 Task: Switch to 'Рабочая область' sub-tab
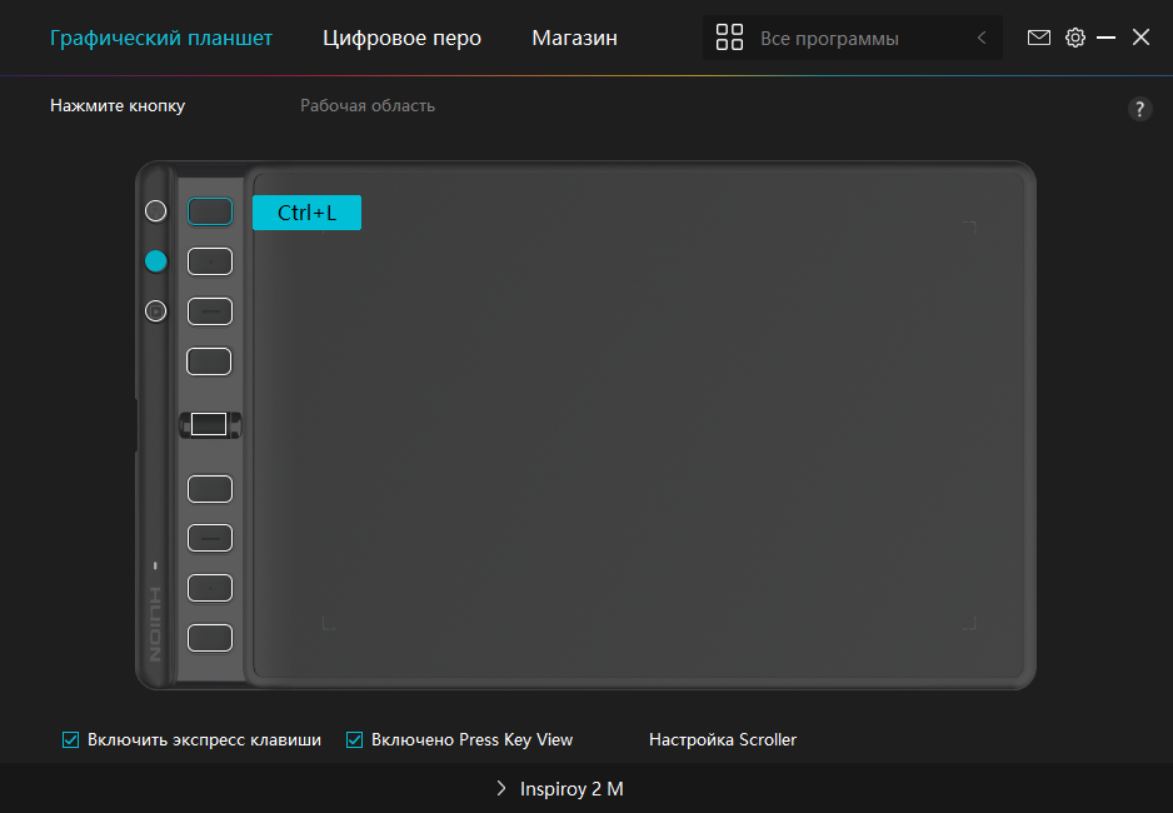tap(367, 106)
